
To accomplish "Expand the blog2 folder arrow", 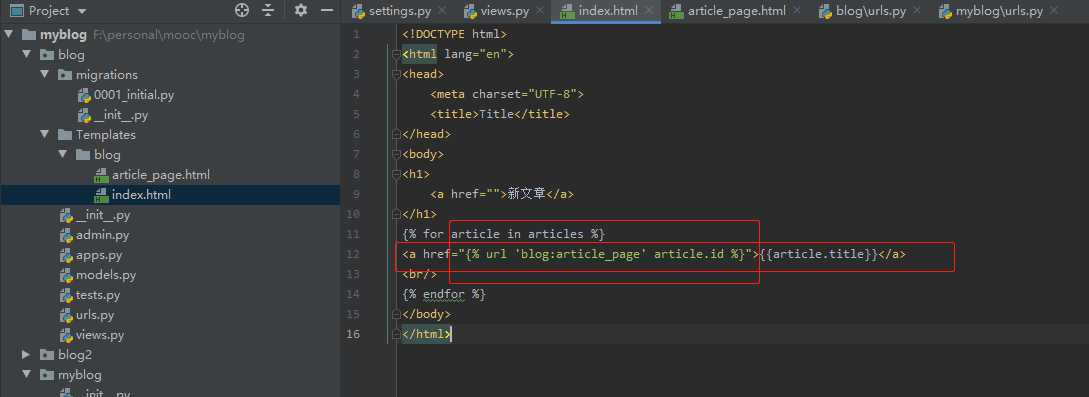I will 26,355.
